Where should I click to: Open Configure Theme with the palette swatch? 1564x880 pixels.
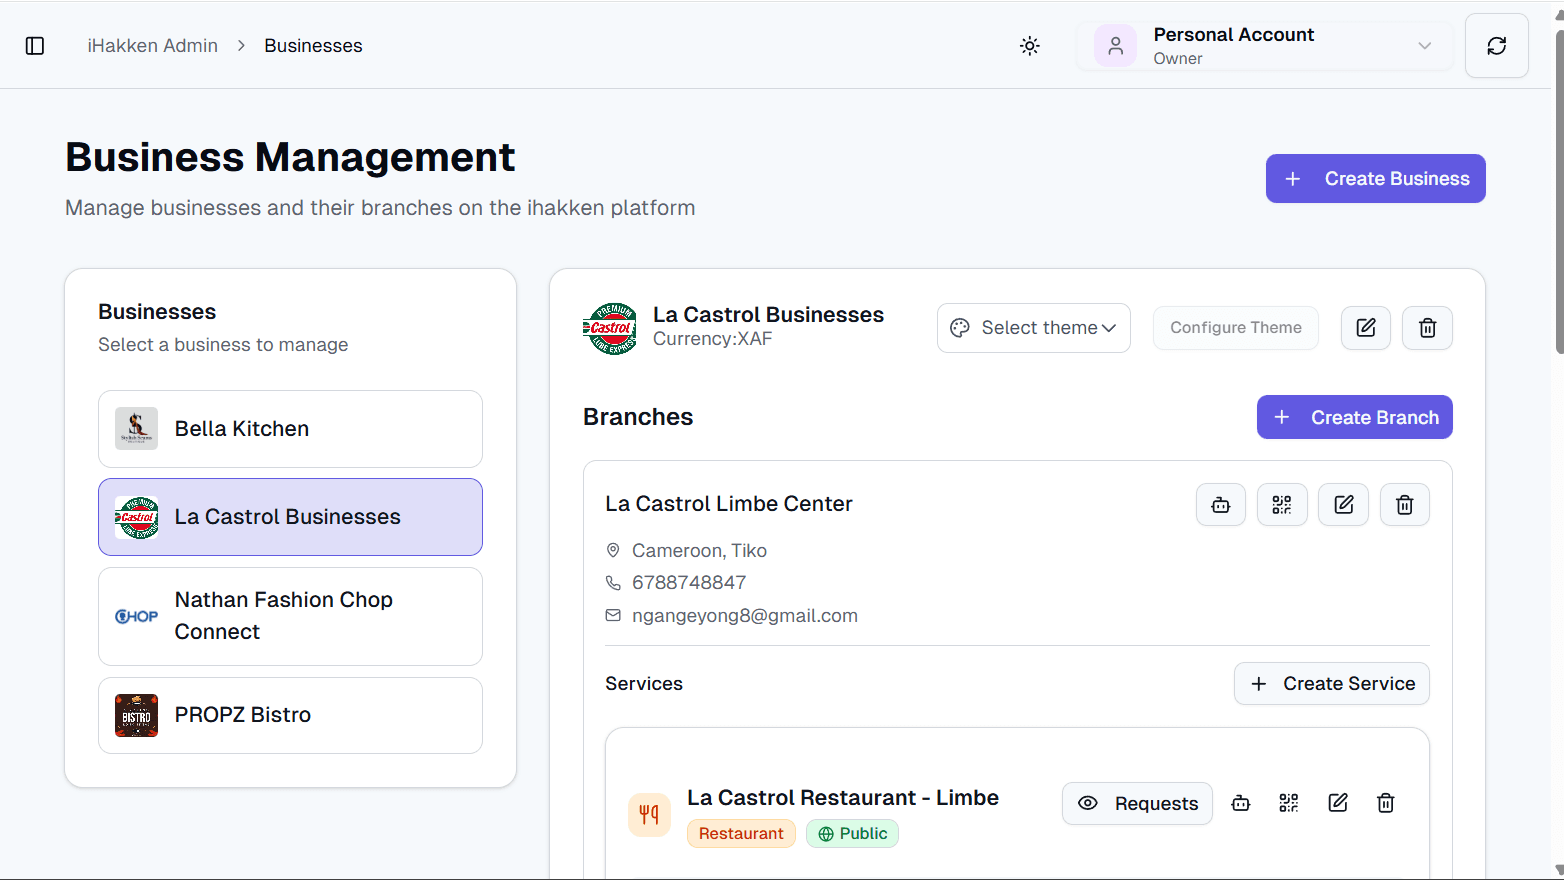click(1235, 327)
